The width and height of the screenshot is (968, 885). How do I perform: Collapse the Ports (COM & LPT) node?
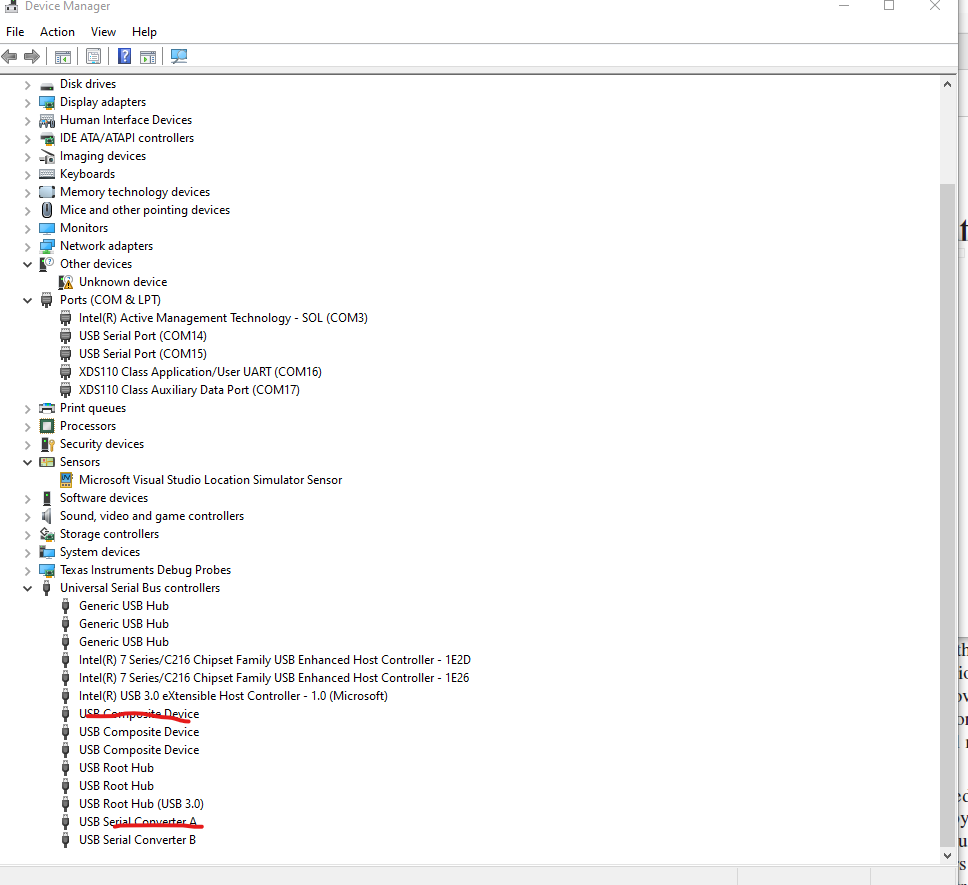[x=27, y=301]
